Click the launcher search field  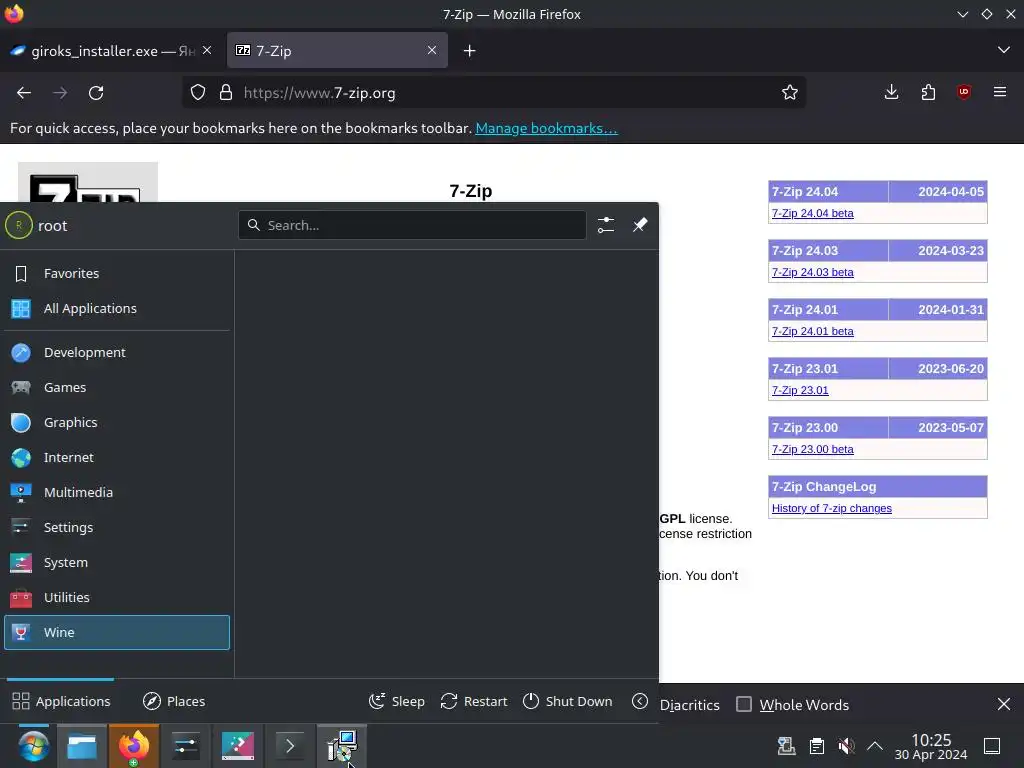click(412, 225)
